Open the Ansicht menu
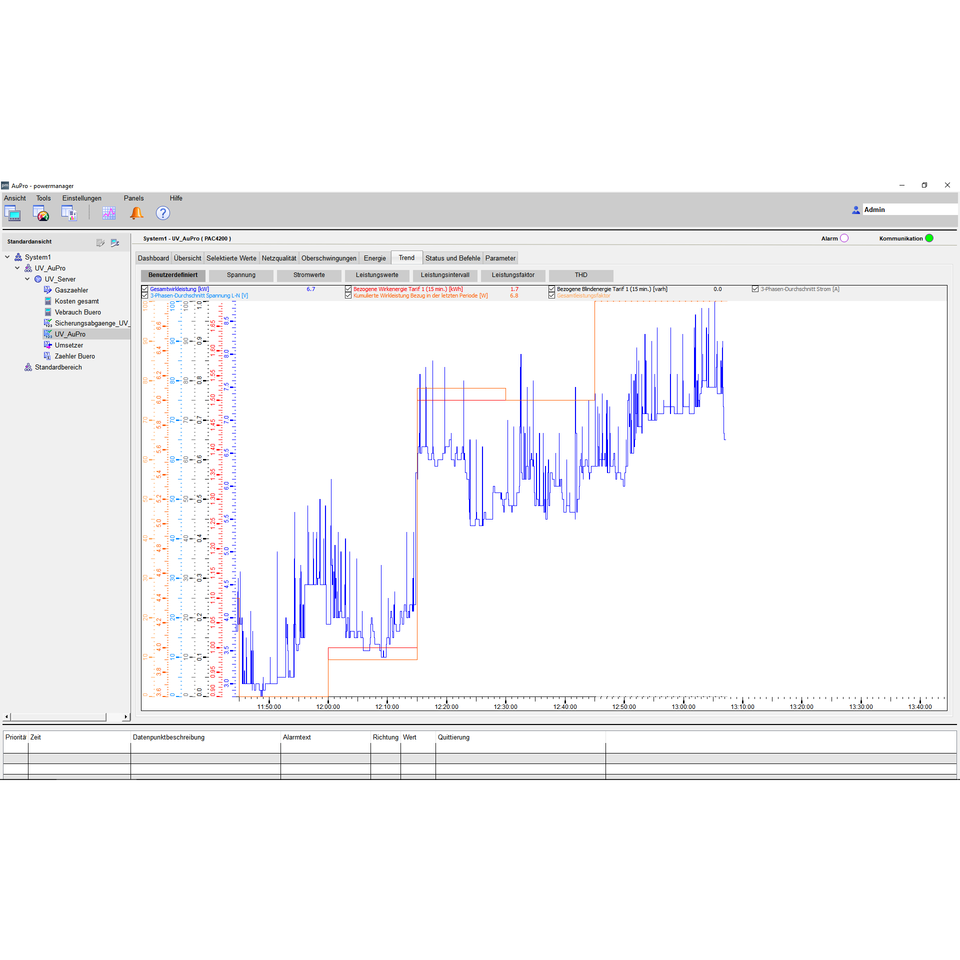Screen dimensions: 960x960 [x=15, y=198]
